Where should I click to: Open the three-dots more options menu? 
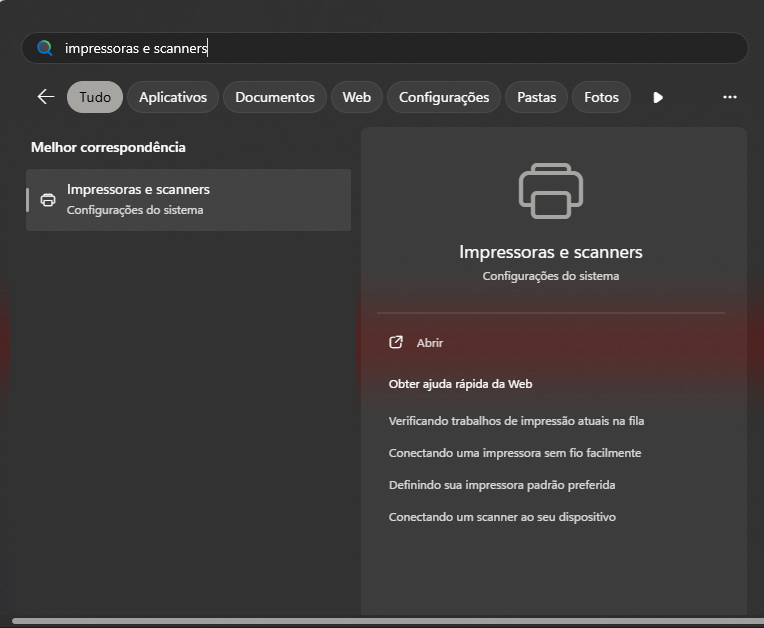729,97
